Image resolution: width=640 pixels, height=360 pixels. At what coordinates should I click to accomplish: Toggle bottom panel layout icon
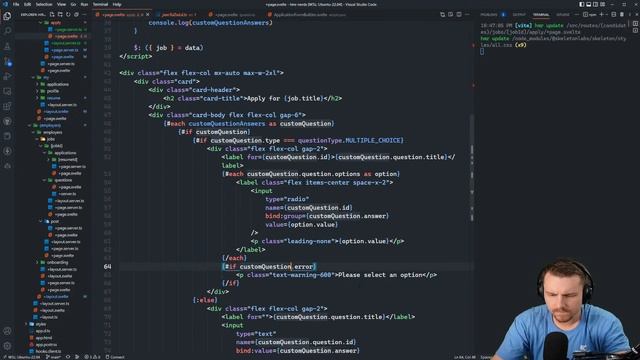click(589, 4)
